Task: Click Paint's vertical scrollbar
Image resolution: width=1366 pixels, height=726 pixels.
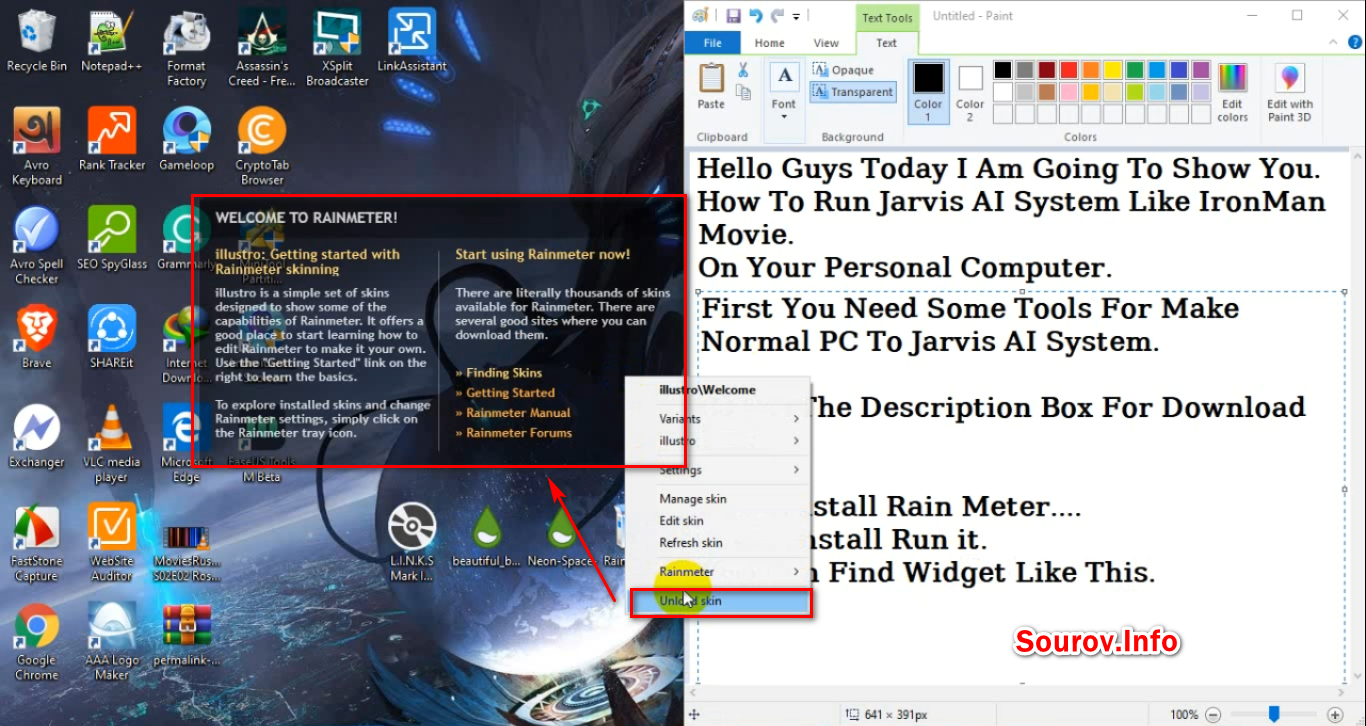Action: point(1358,416)
